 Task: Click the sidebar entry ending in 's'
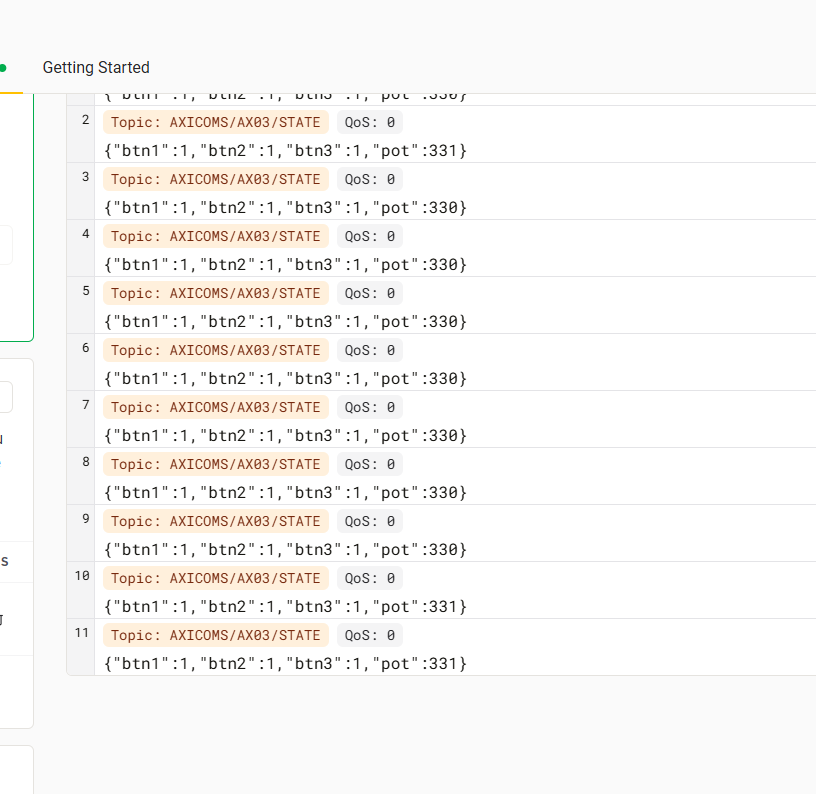pos(5,561)
